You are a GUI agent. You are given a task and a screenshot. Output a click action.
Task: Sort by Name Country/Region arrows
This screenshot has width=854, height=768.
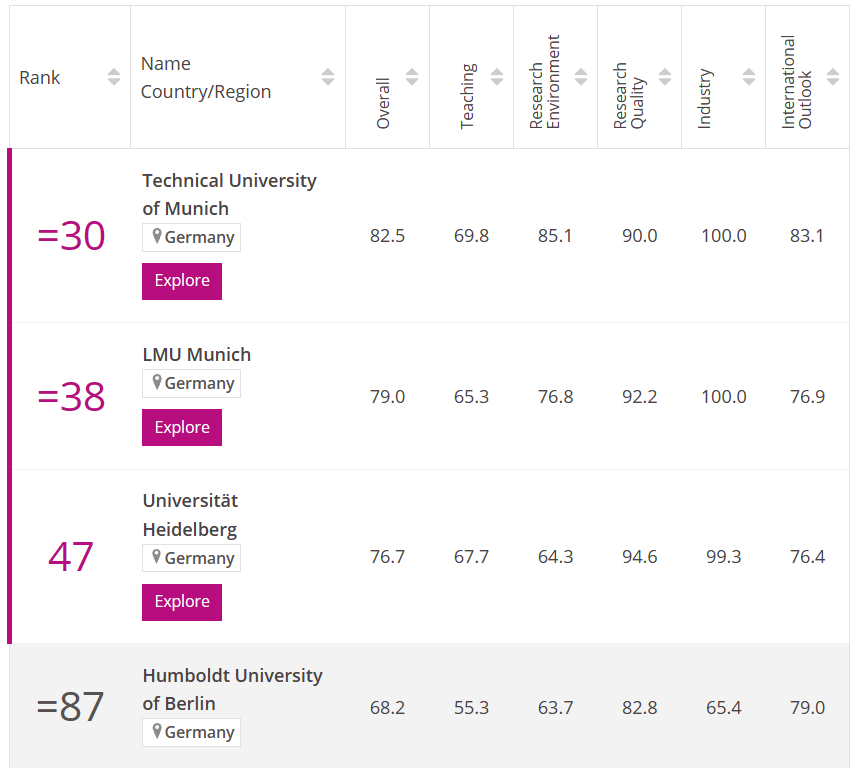328,78
